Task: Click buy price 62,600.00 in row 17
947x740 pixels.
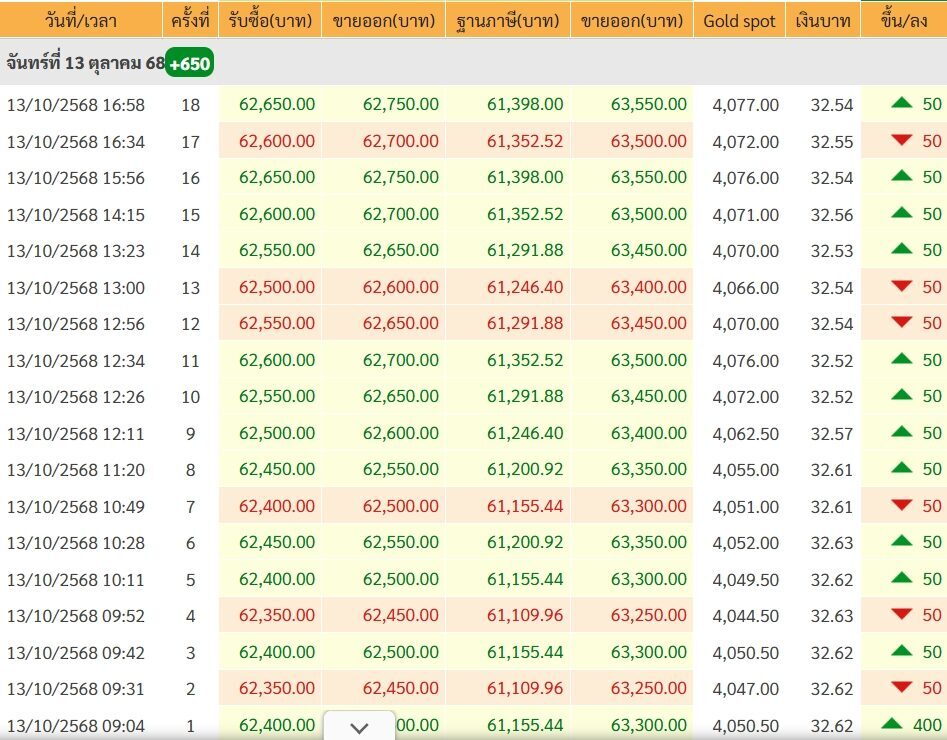Action: coord(277,141)
